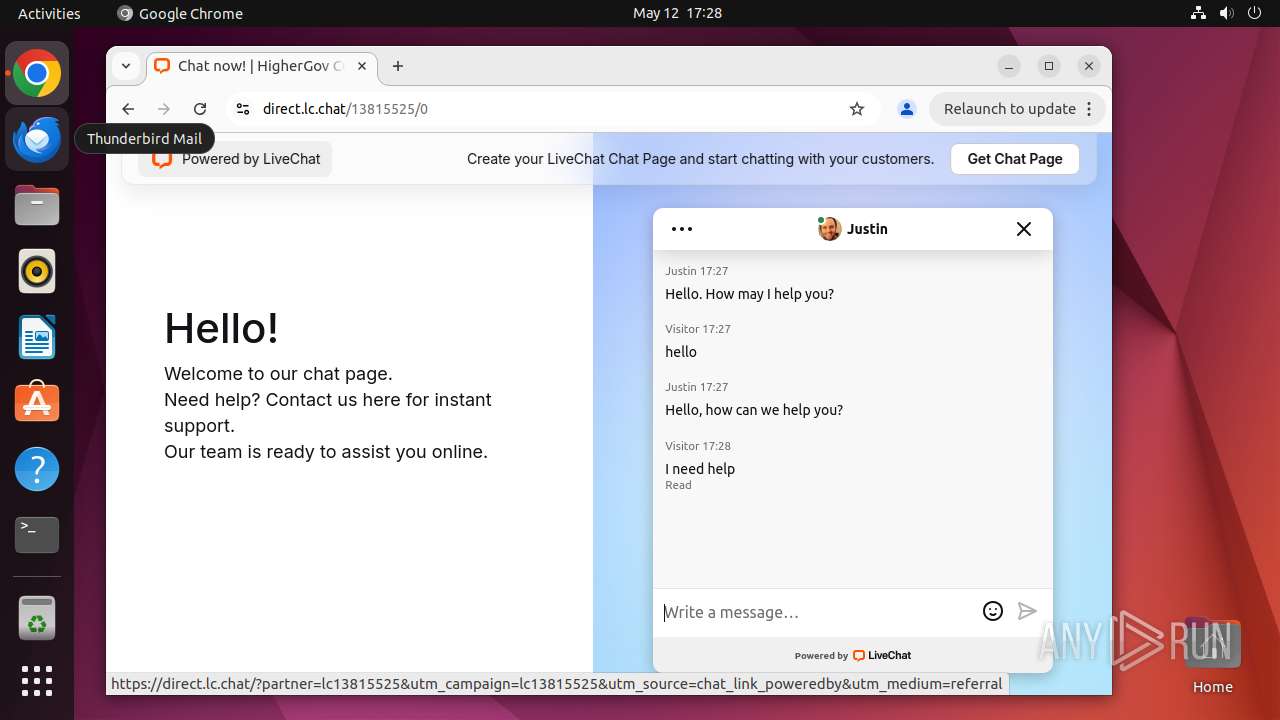Click the Powered by LiveChat banner badge
The image size is (1280, 720).
(x=236, y=159)
